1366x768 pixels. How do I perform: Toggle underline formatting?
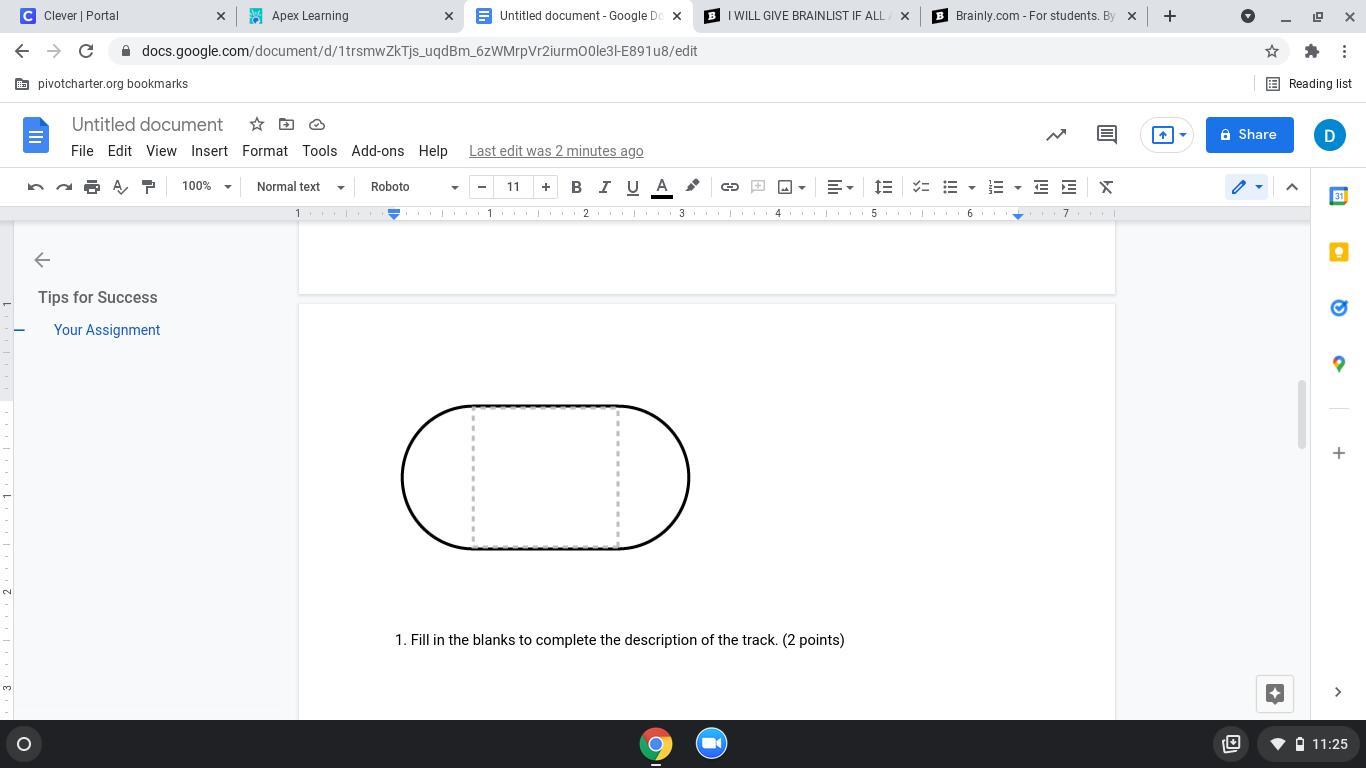click(632, 187)
